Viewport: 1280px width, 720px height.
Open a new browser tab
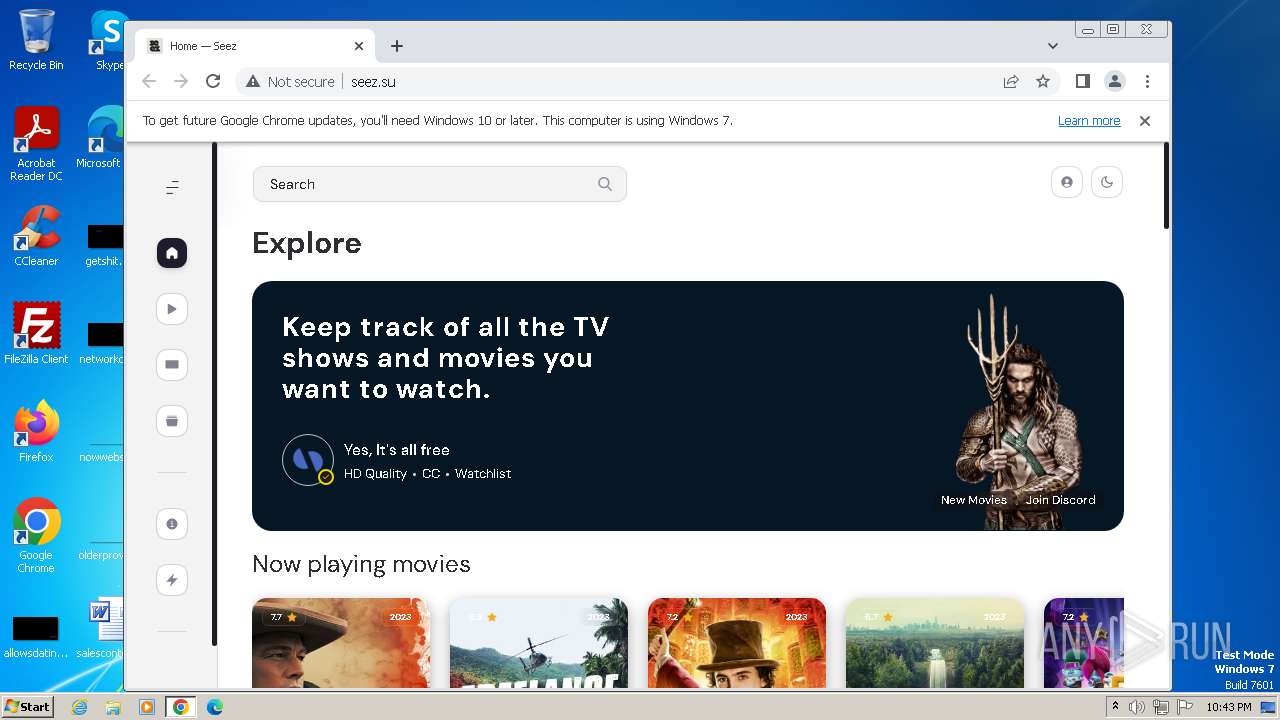point(397,46)
